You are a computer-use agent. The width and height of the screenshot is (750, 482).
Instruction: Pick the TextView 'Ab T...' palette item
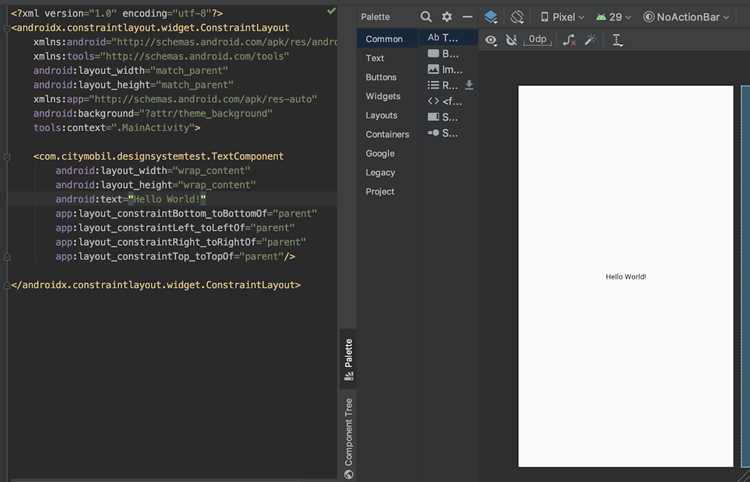click(449, 37)
